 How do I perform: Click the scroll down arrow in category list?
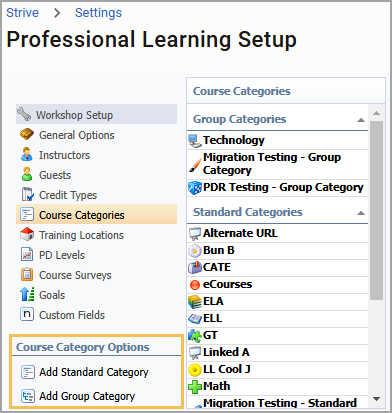[376, 399]
